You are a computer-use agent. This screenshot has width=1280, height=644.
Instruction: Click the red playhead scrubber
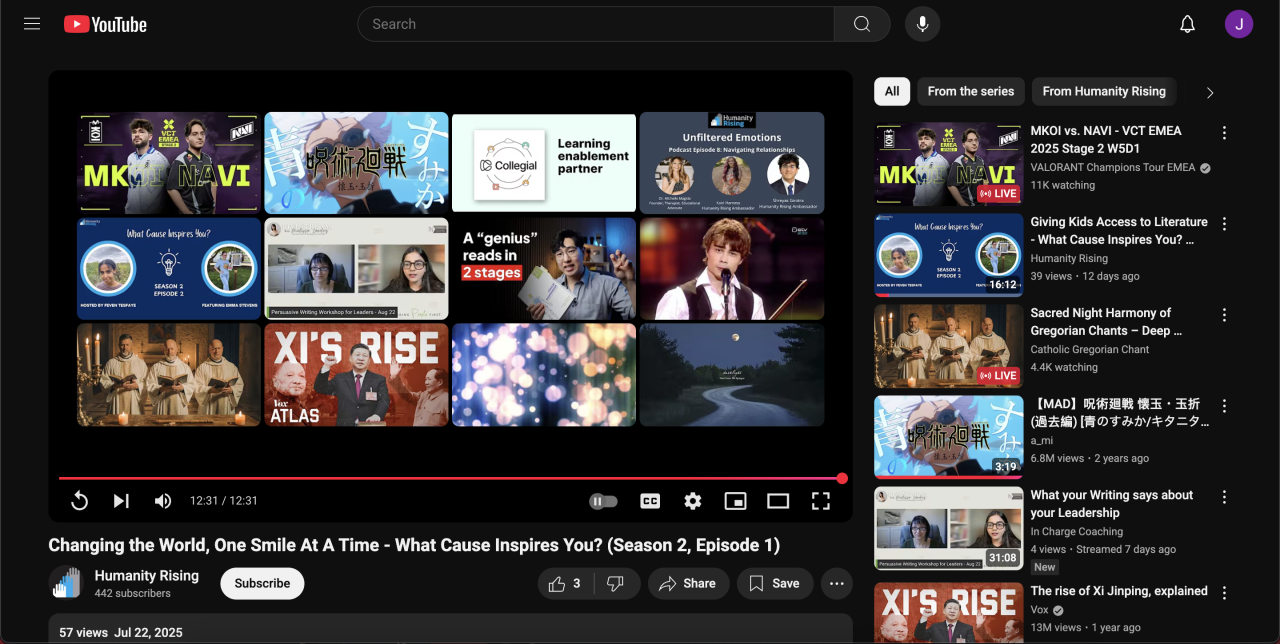[x=842, y=478]
